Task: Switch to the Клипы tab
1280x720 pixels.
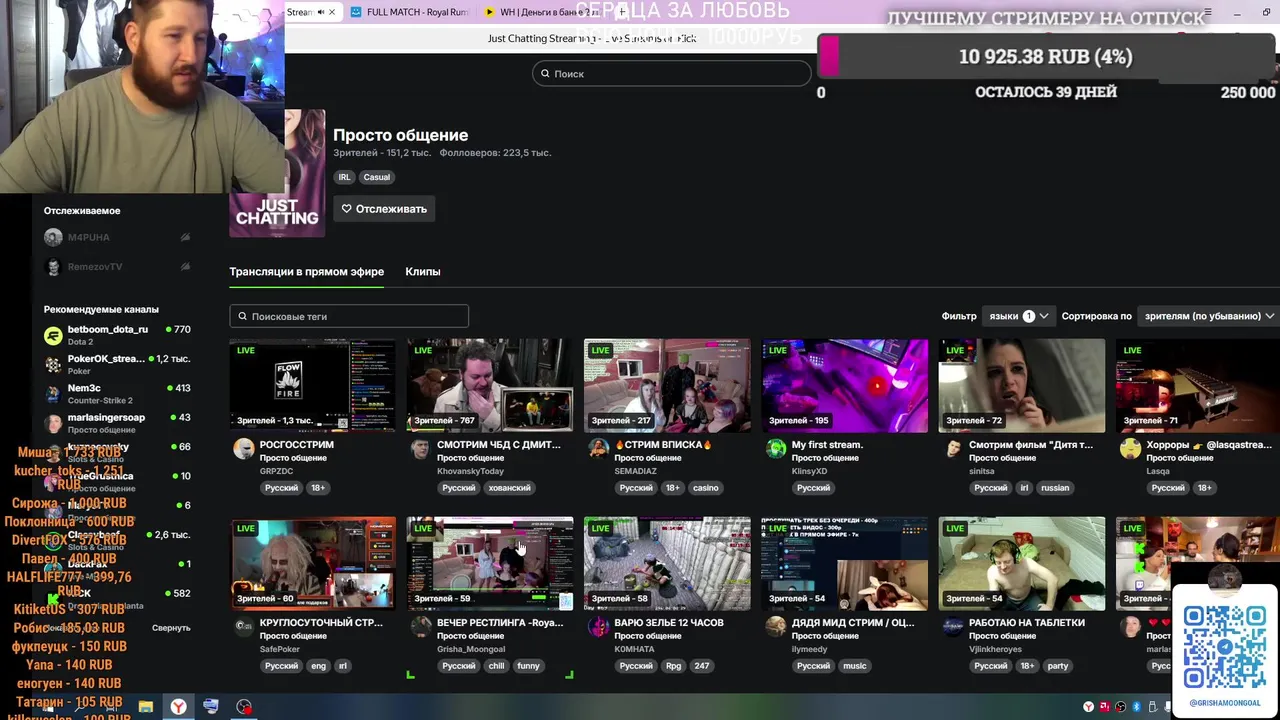Action: coord(422,272)
